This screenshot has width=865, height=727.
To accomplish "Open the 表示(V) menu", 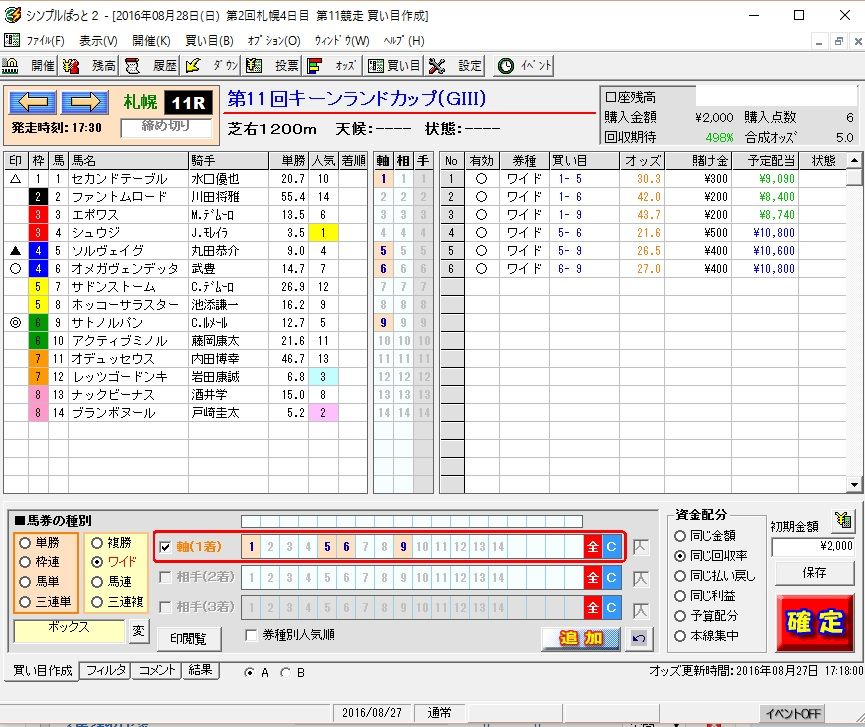I will tap(98, 41).
